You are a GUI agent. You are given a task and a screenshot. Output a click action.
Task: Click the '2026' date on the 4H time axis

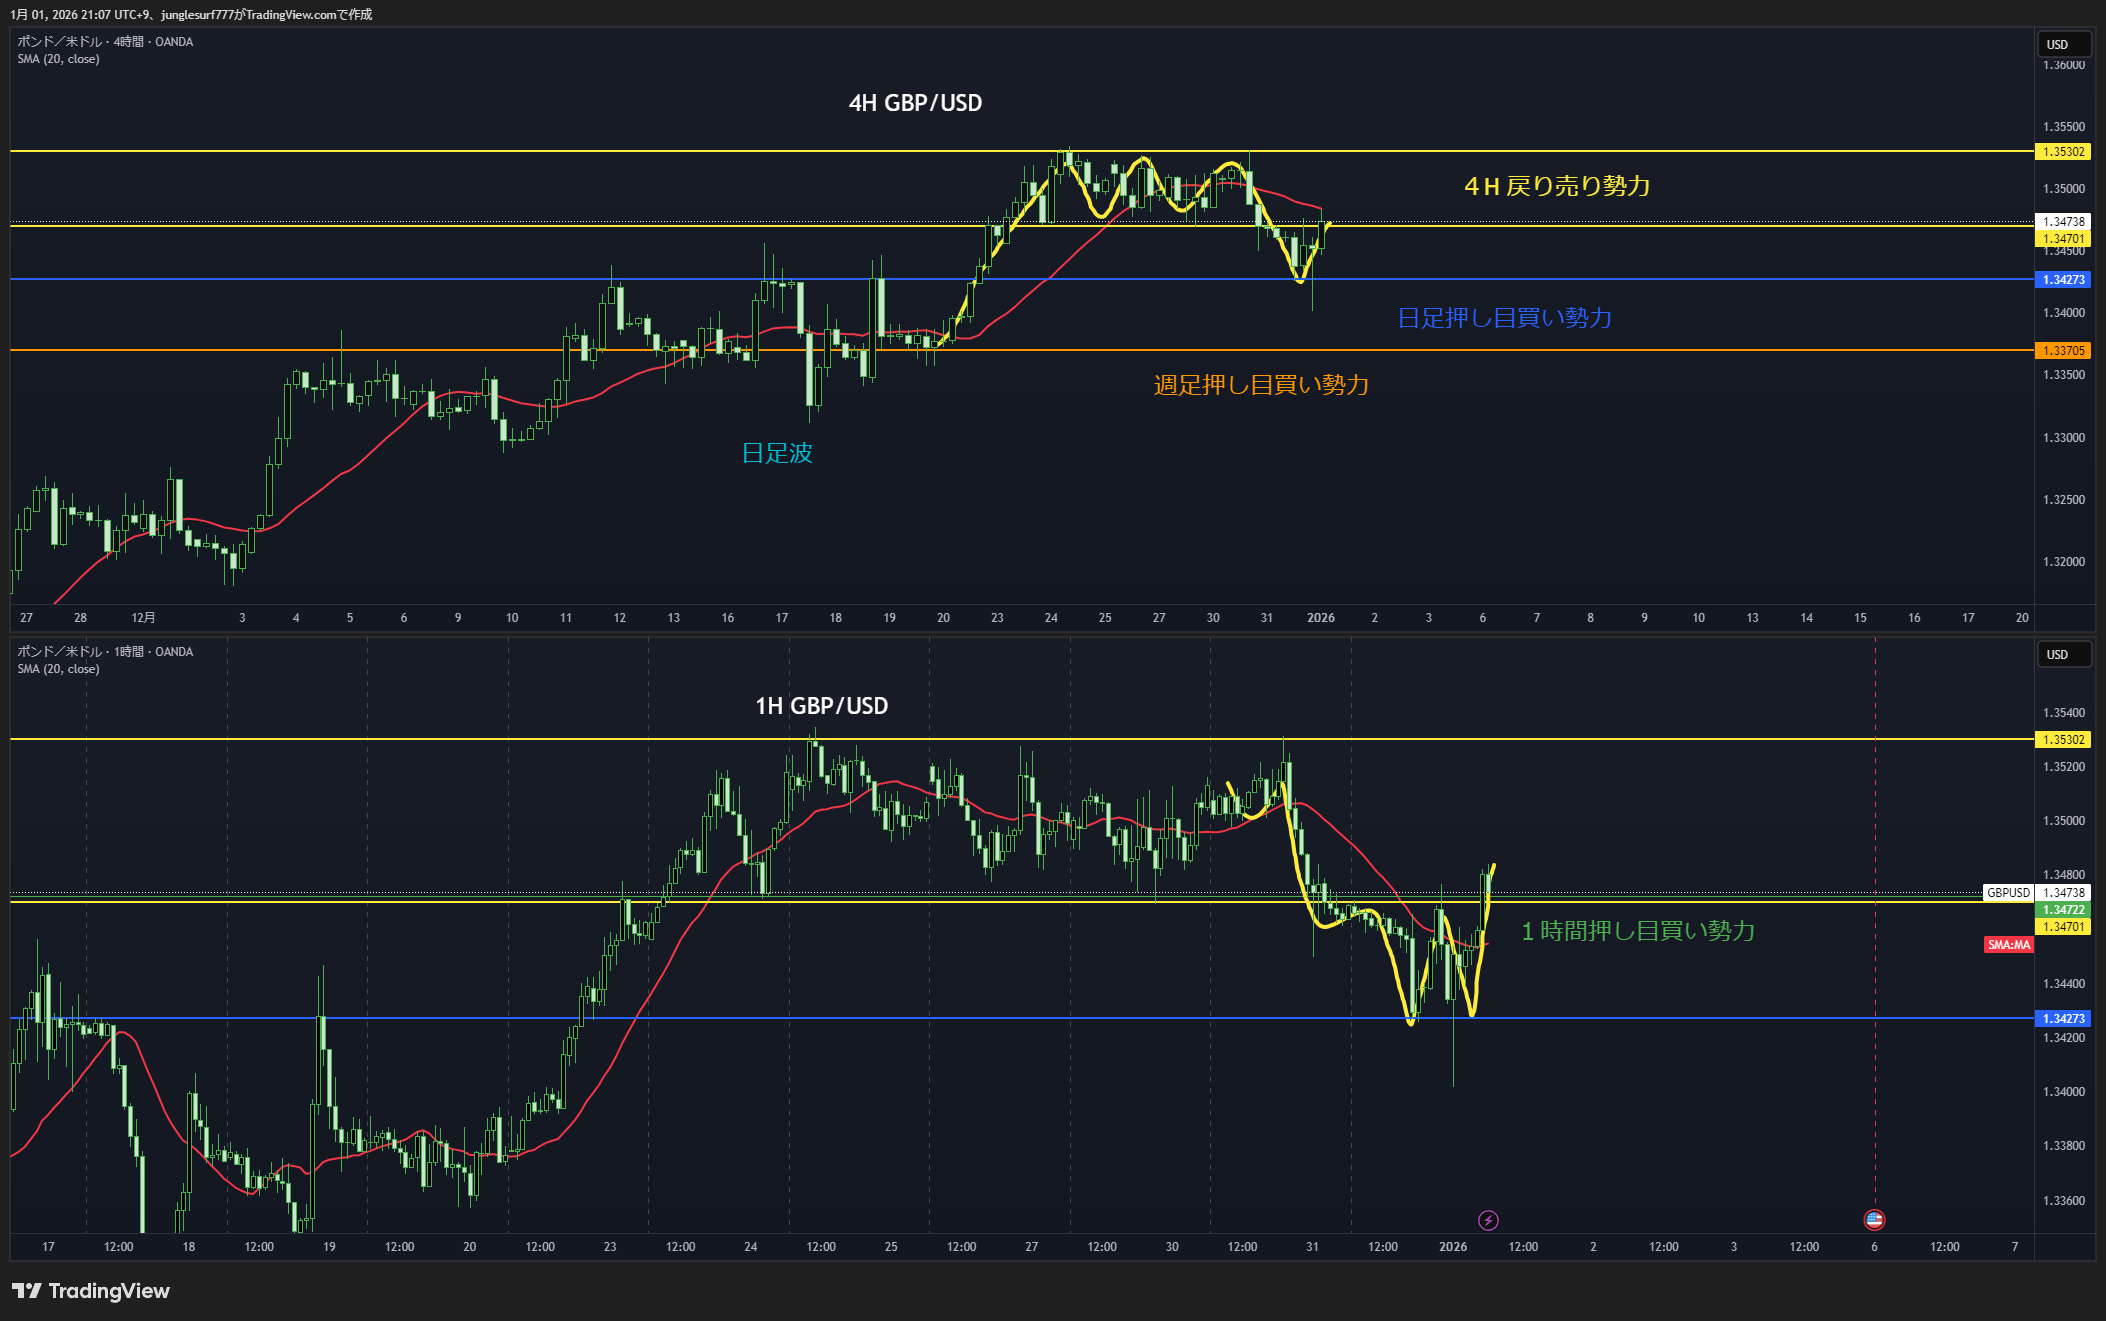(x=1320, y=618)
